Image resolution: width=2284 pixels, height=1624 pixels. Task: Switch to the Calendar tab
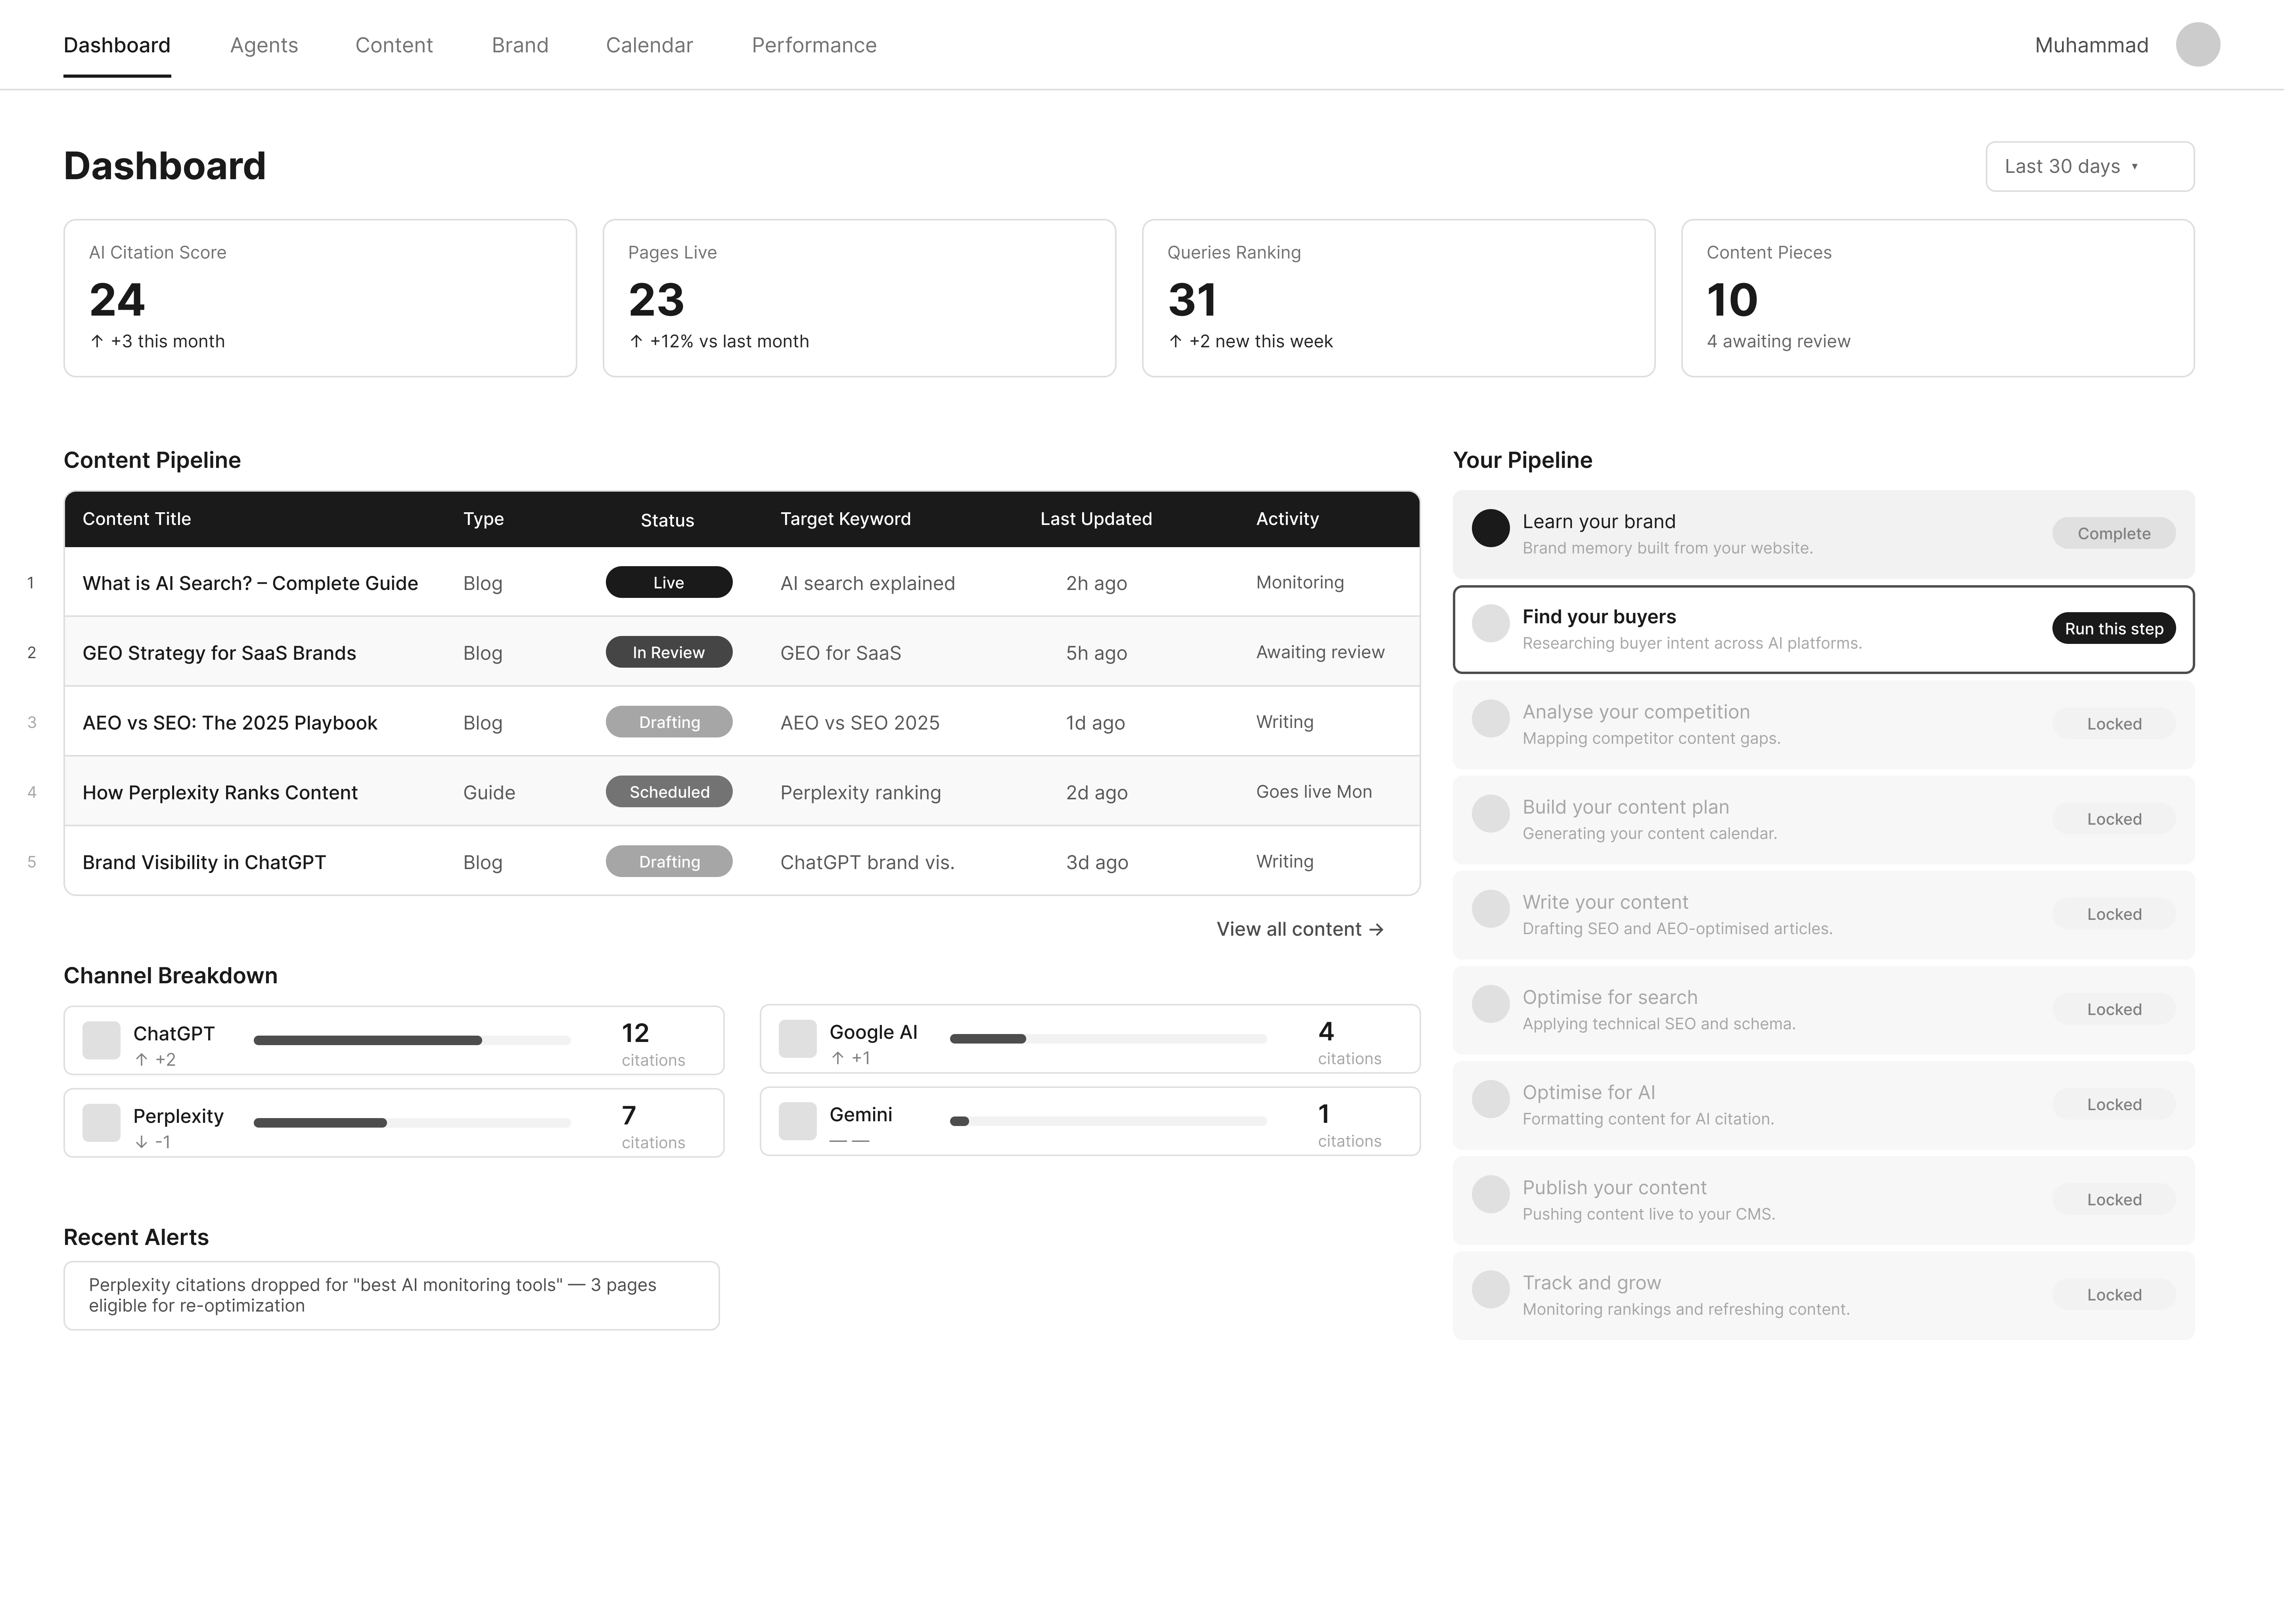pos(649,45)
